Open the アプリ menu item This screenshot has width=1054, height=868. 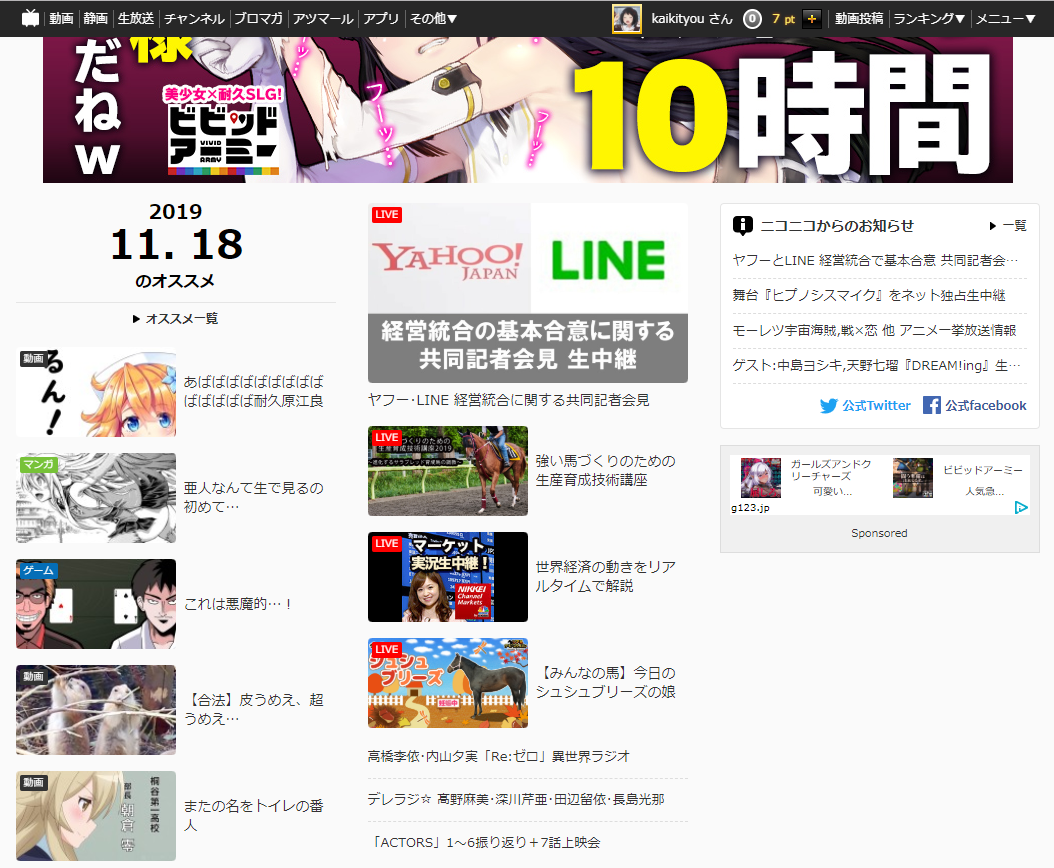(x=381, y=19)
